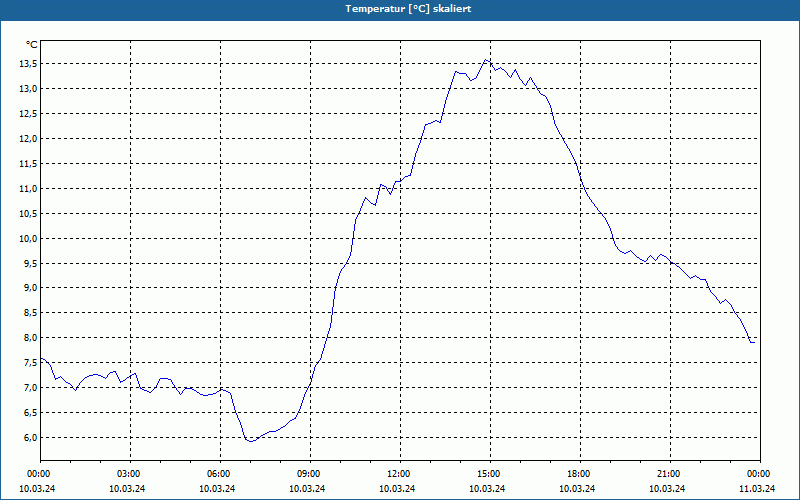The image size is (800, 500).
Task: Select the 13,0 y-axis value
Action: [29, 89]
